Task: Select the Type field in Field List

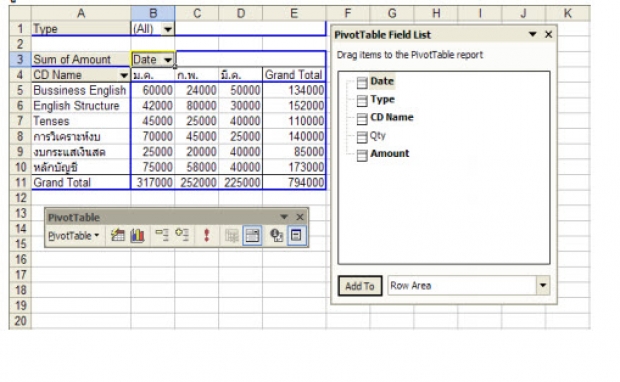Action: [x=382, y=99]
